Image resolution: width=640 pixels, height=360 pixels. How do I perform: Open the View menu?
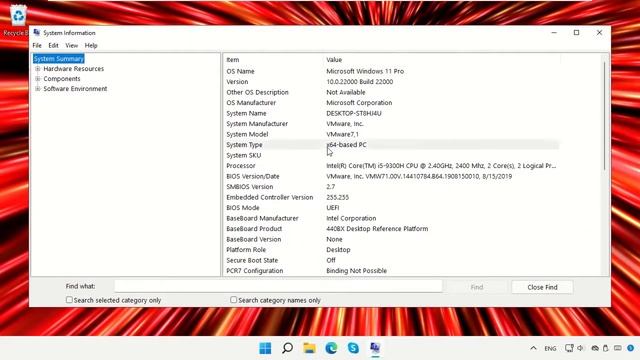[x=71, y=45]
